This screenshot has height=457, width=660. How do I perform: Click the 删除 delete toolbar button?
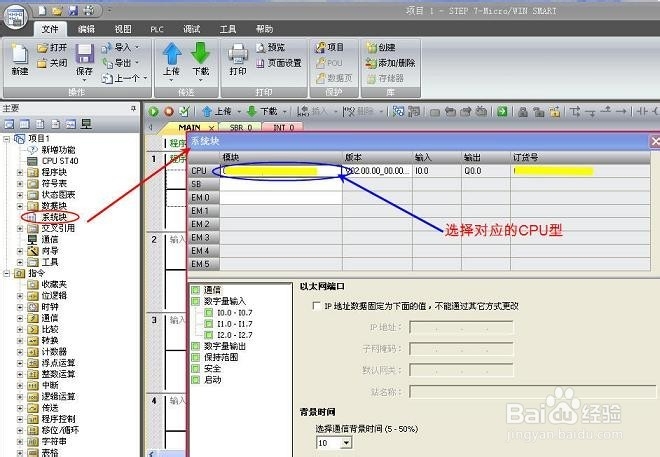pos(359,112)
